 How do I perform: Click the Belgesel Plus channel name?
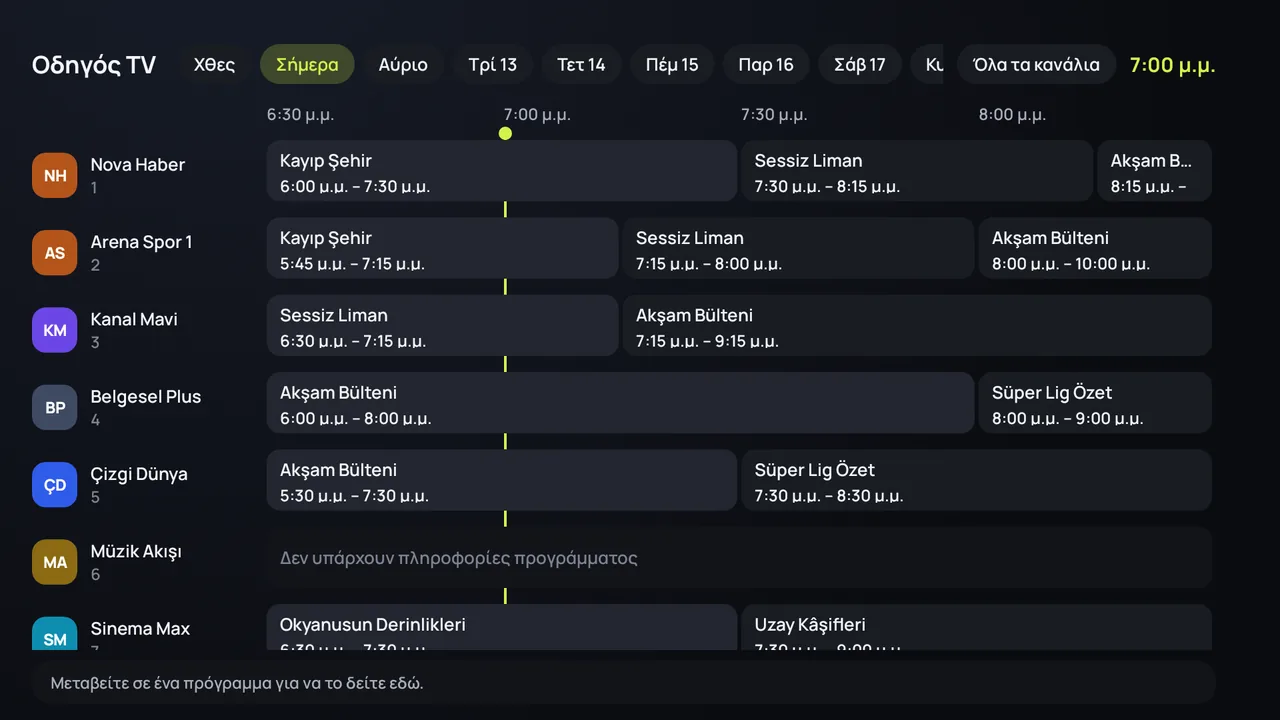[146, 397]
